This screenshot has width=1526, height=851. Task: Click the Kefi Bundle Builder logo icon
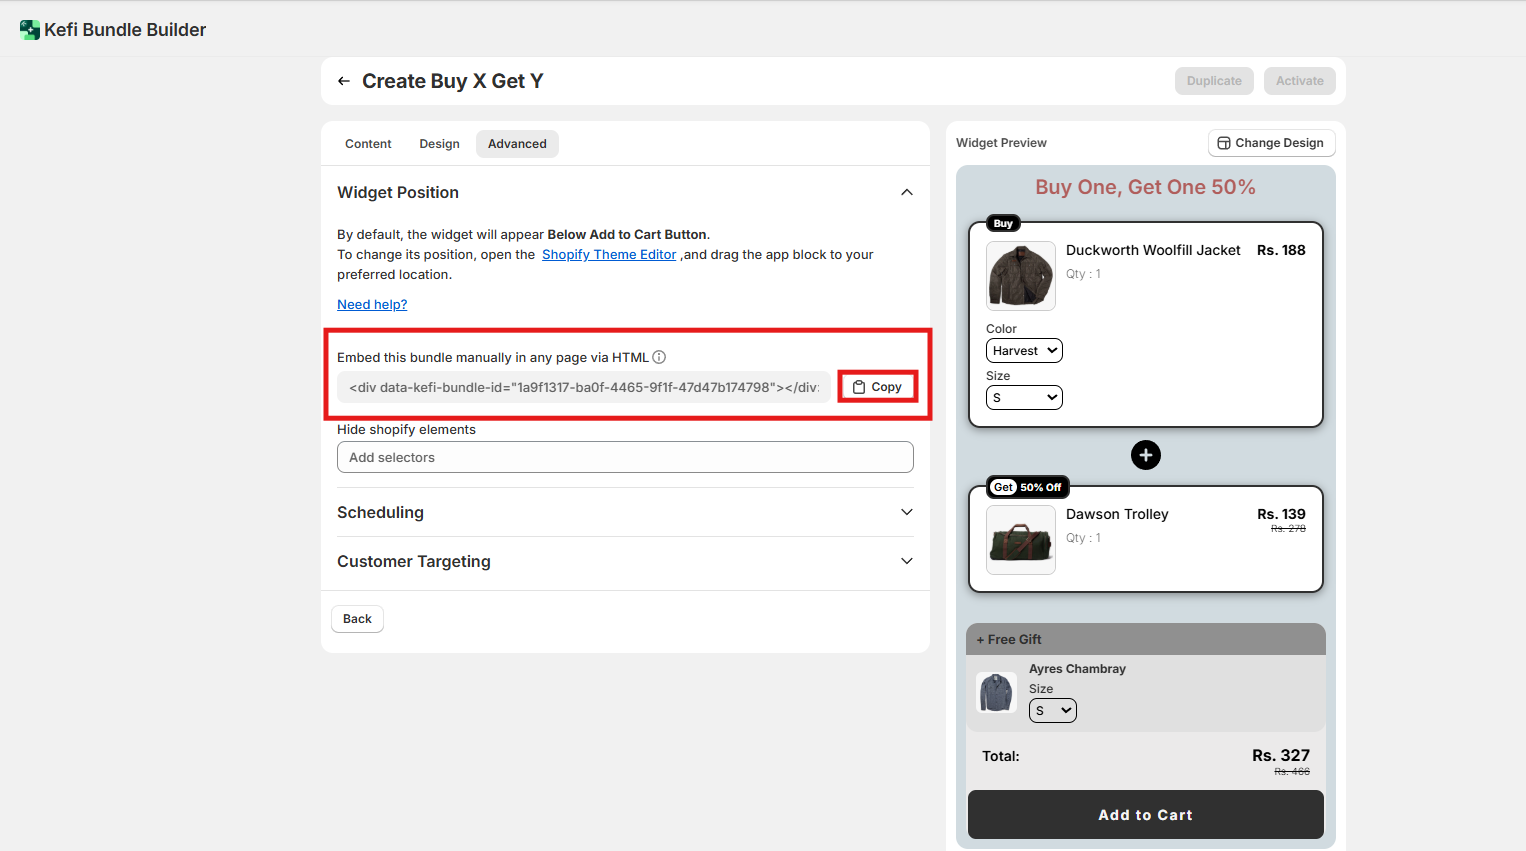(30, 30)
